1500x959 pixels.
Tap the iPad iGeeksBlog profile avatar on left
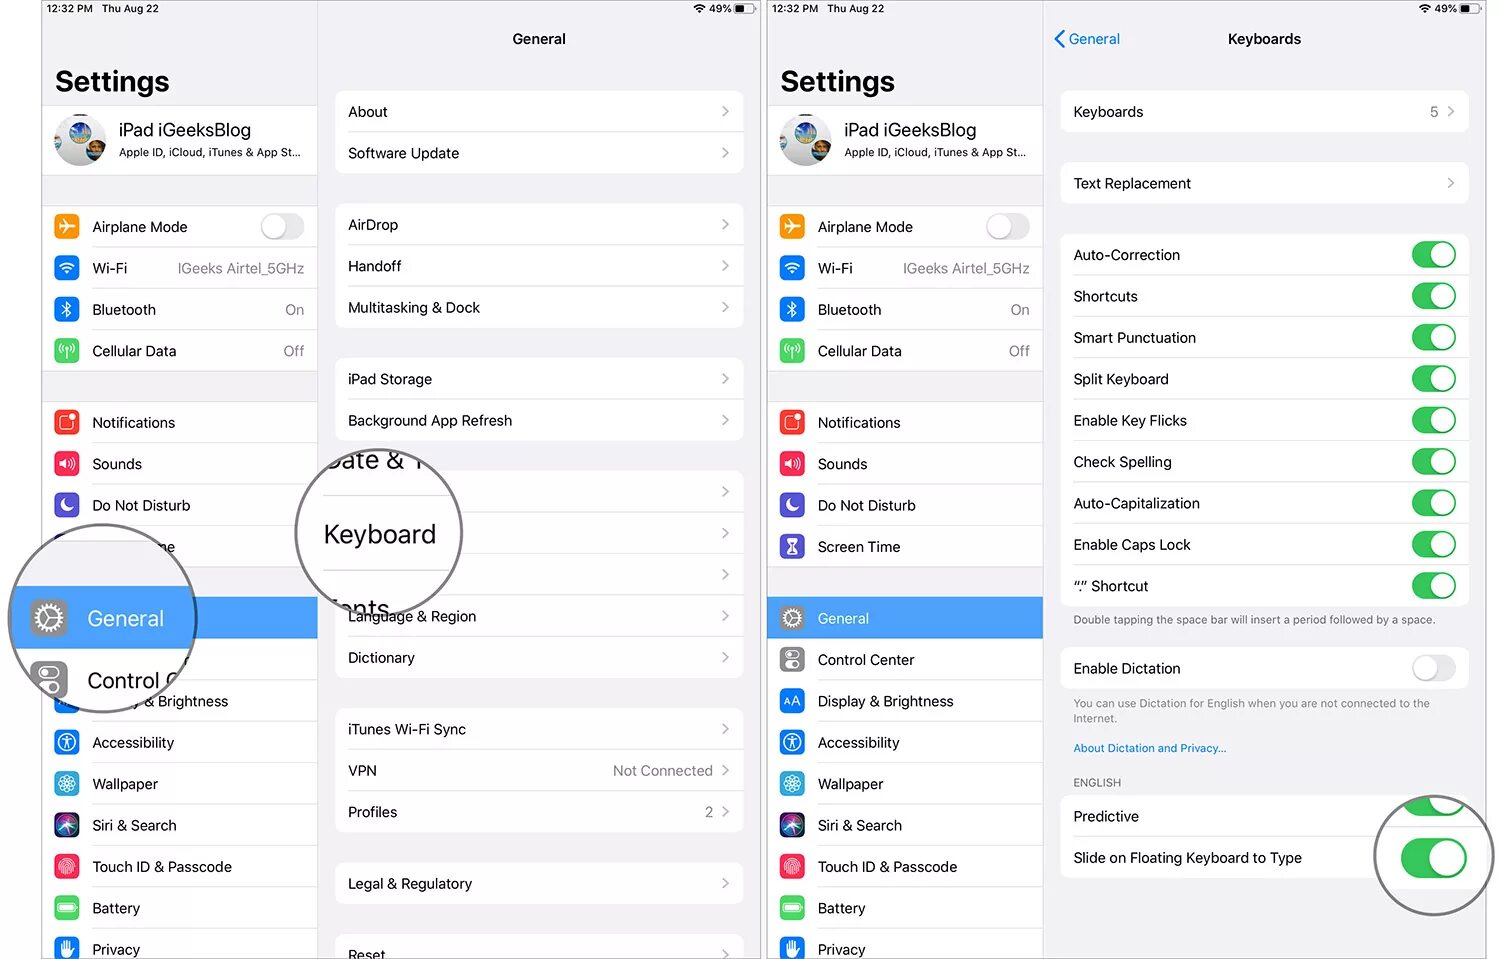[x=80, y=140]
